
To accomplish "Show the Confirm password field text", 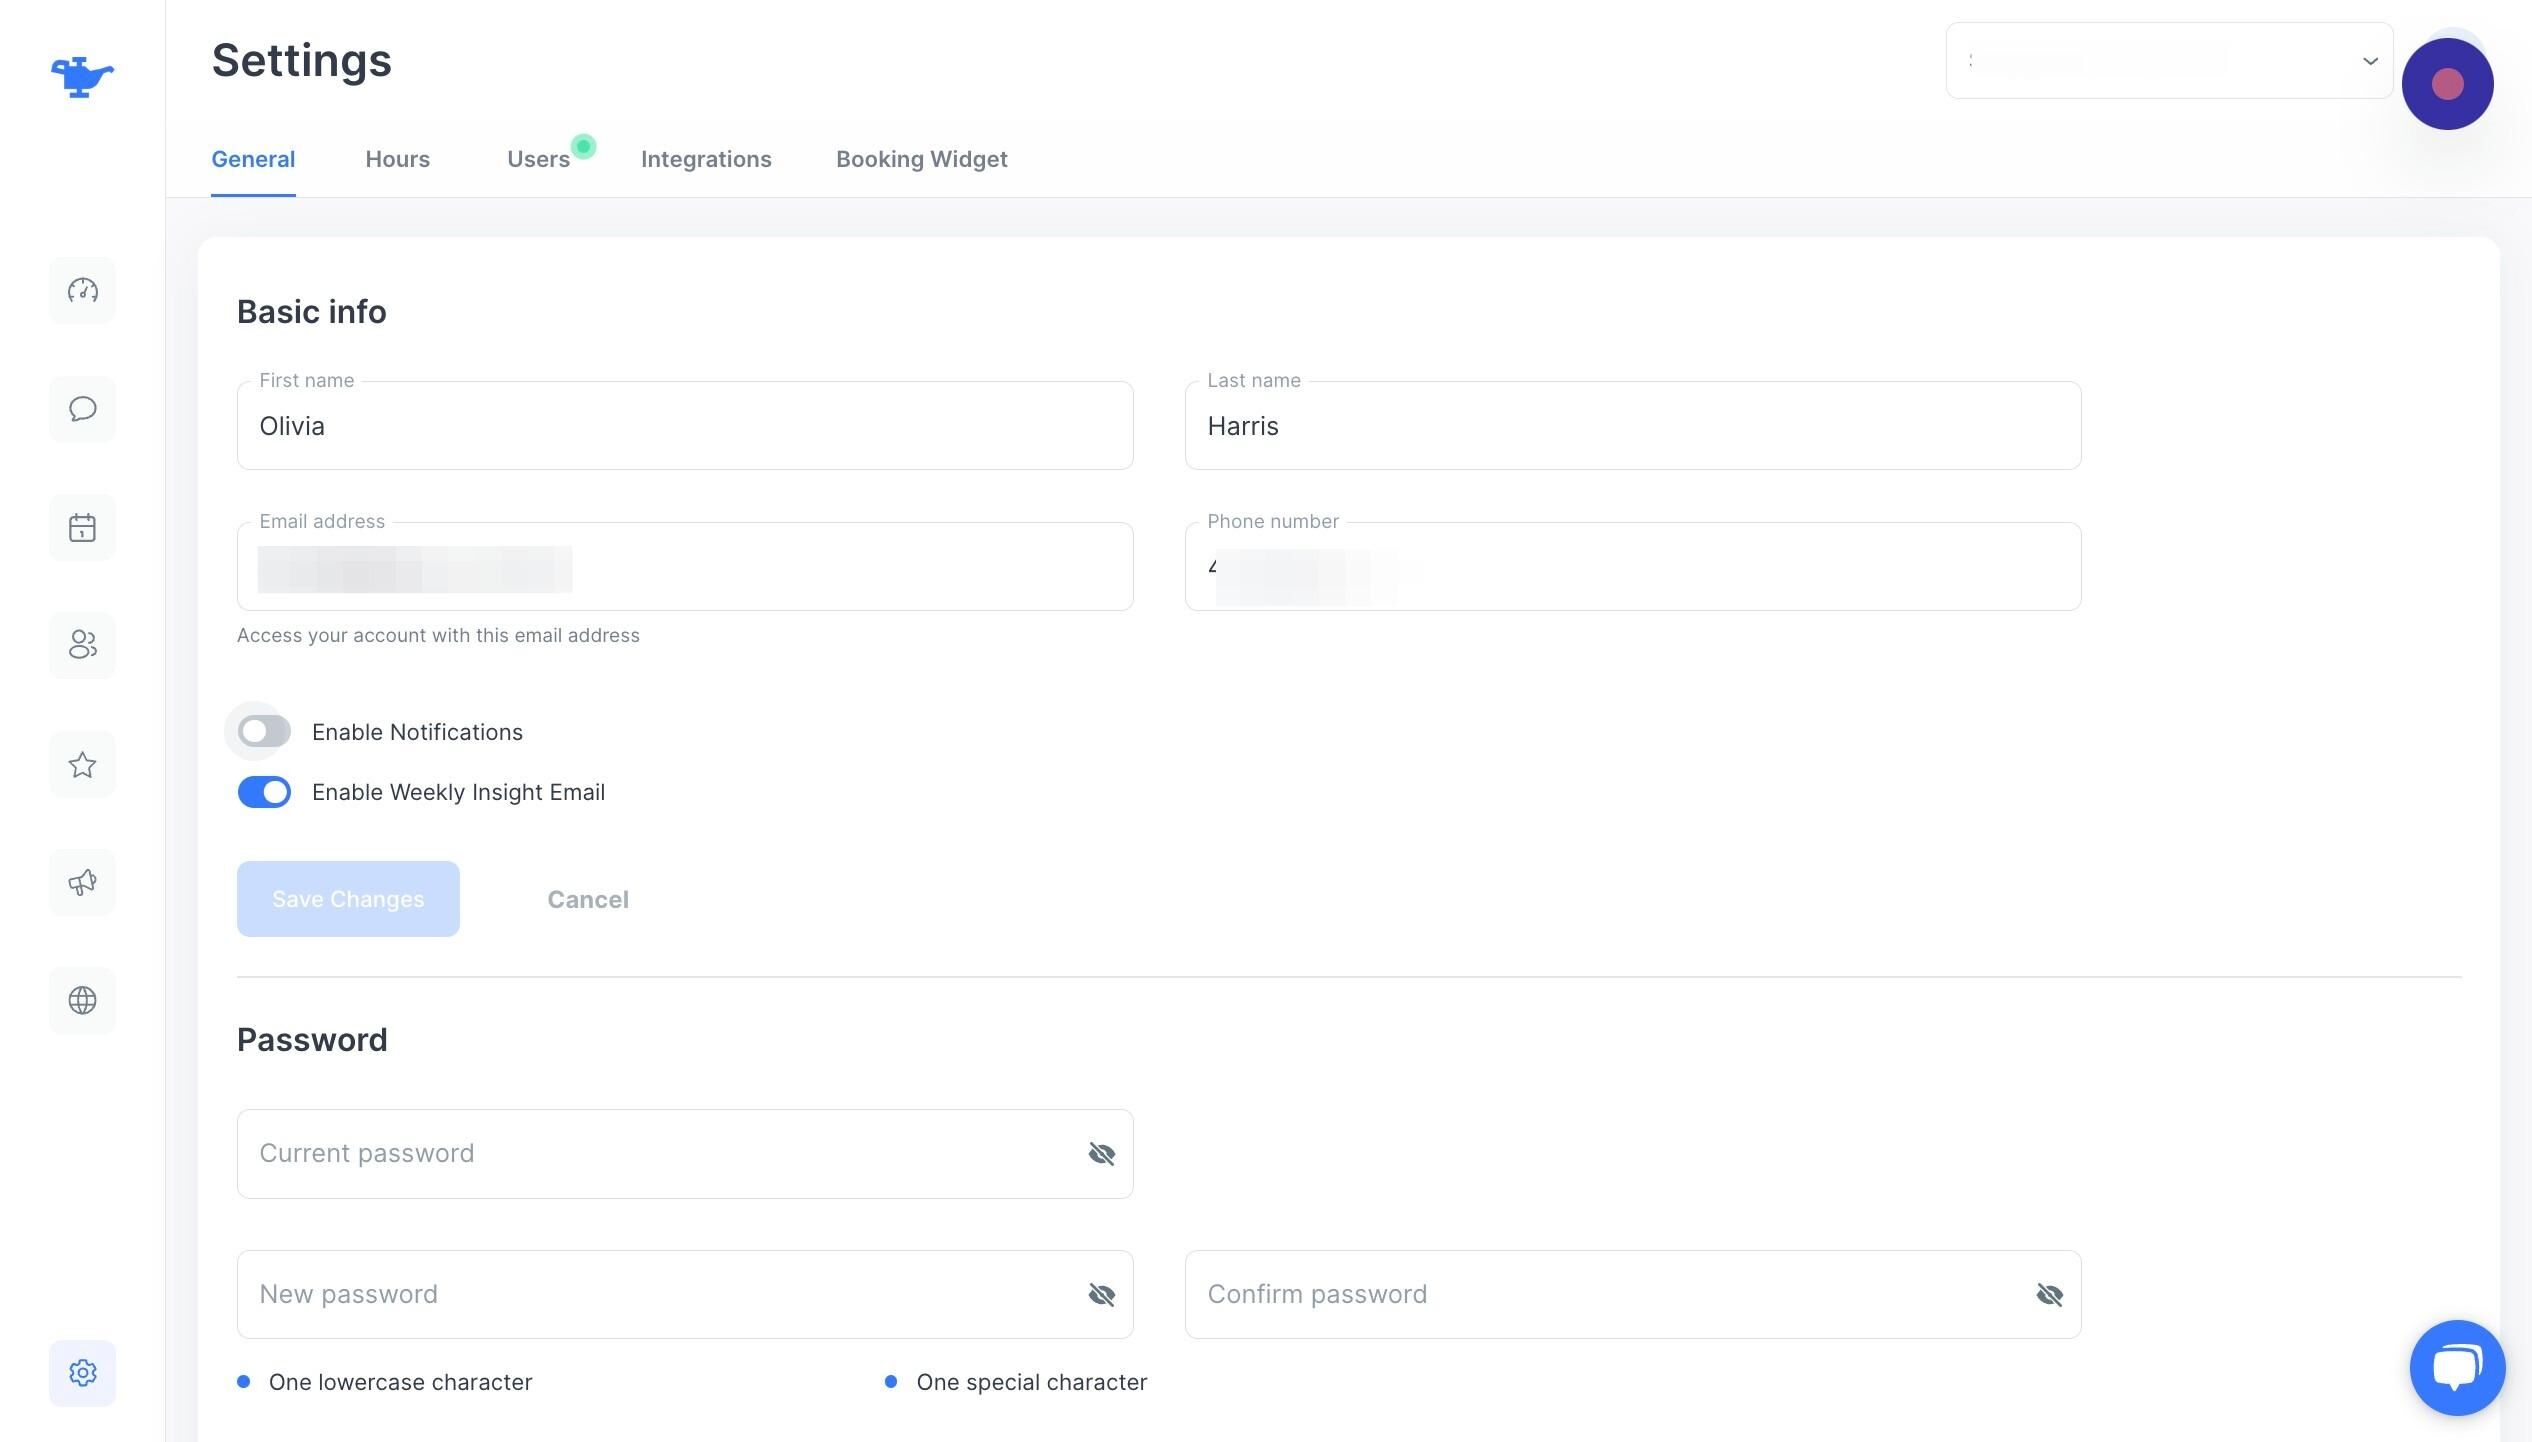I will coord(2049,1295).
